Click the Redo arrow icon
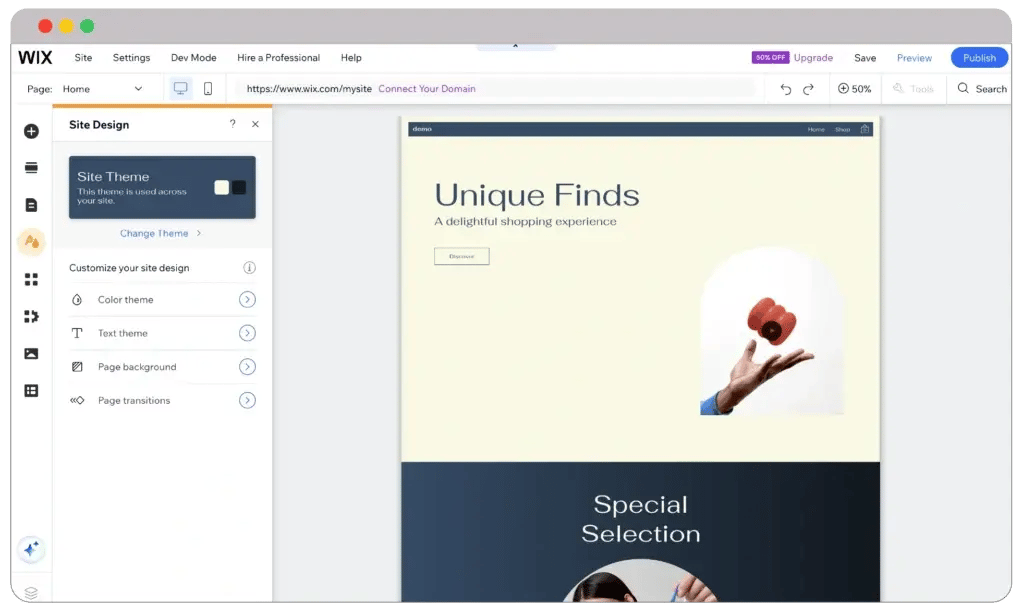Image resolution: width=1024 pixels, height=615 pixels. [808, 89]
